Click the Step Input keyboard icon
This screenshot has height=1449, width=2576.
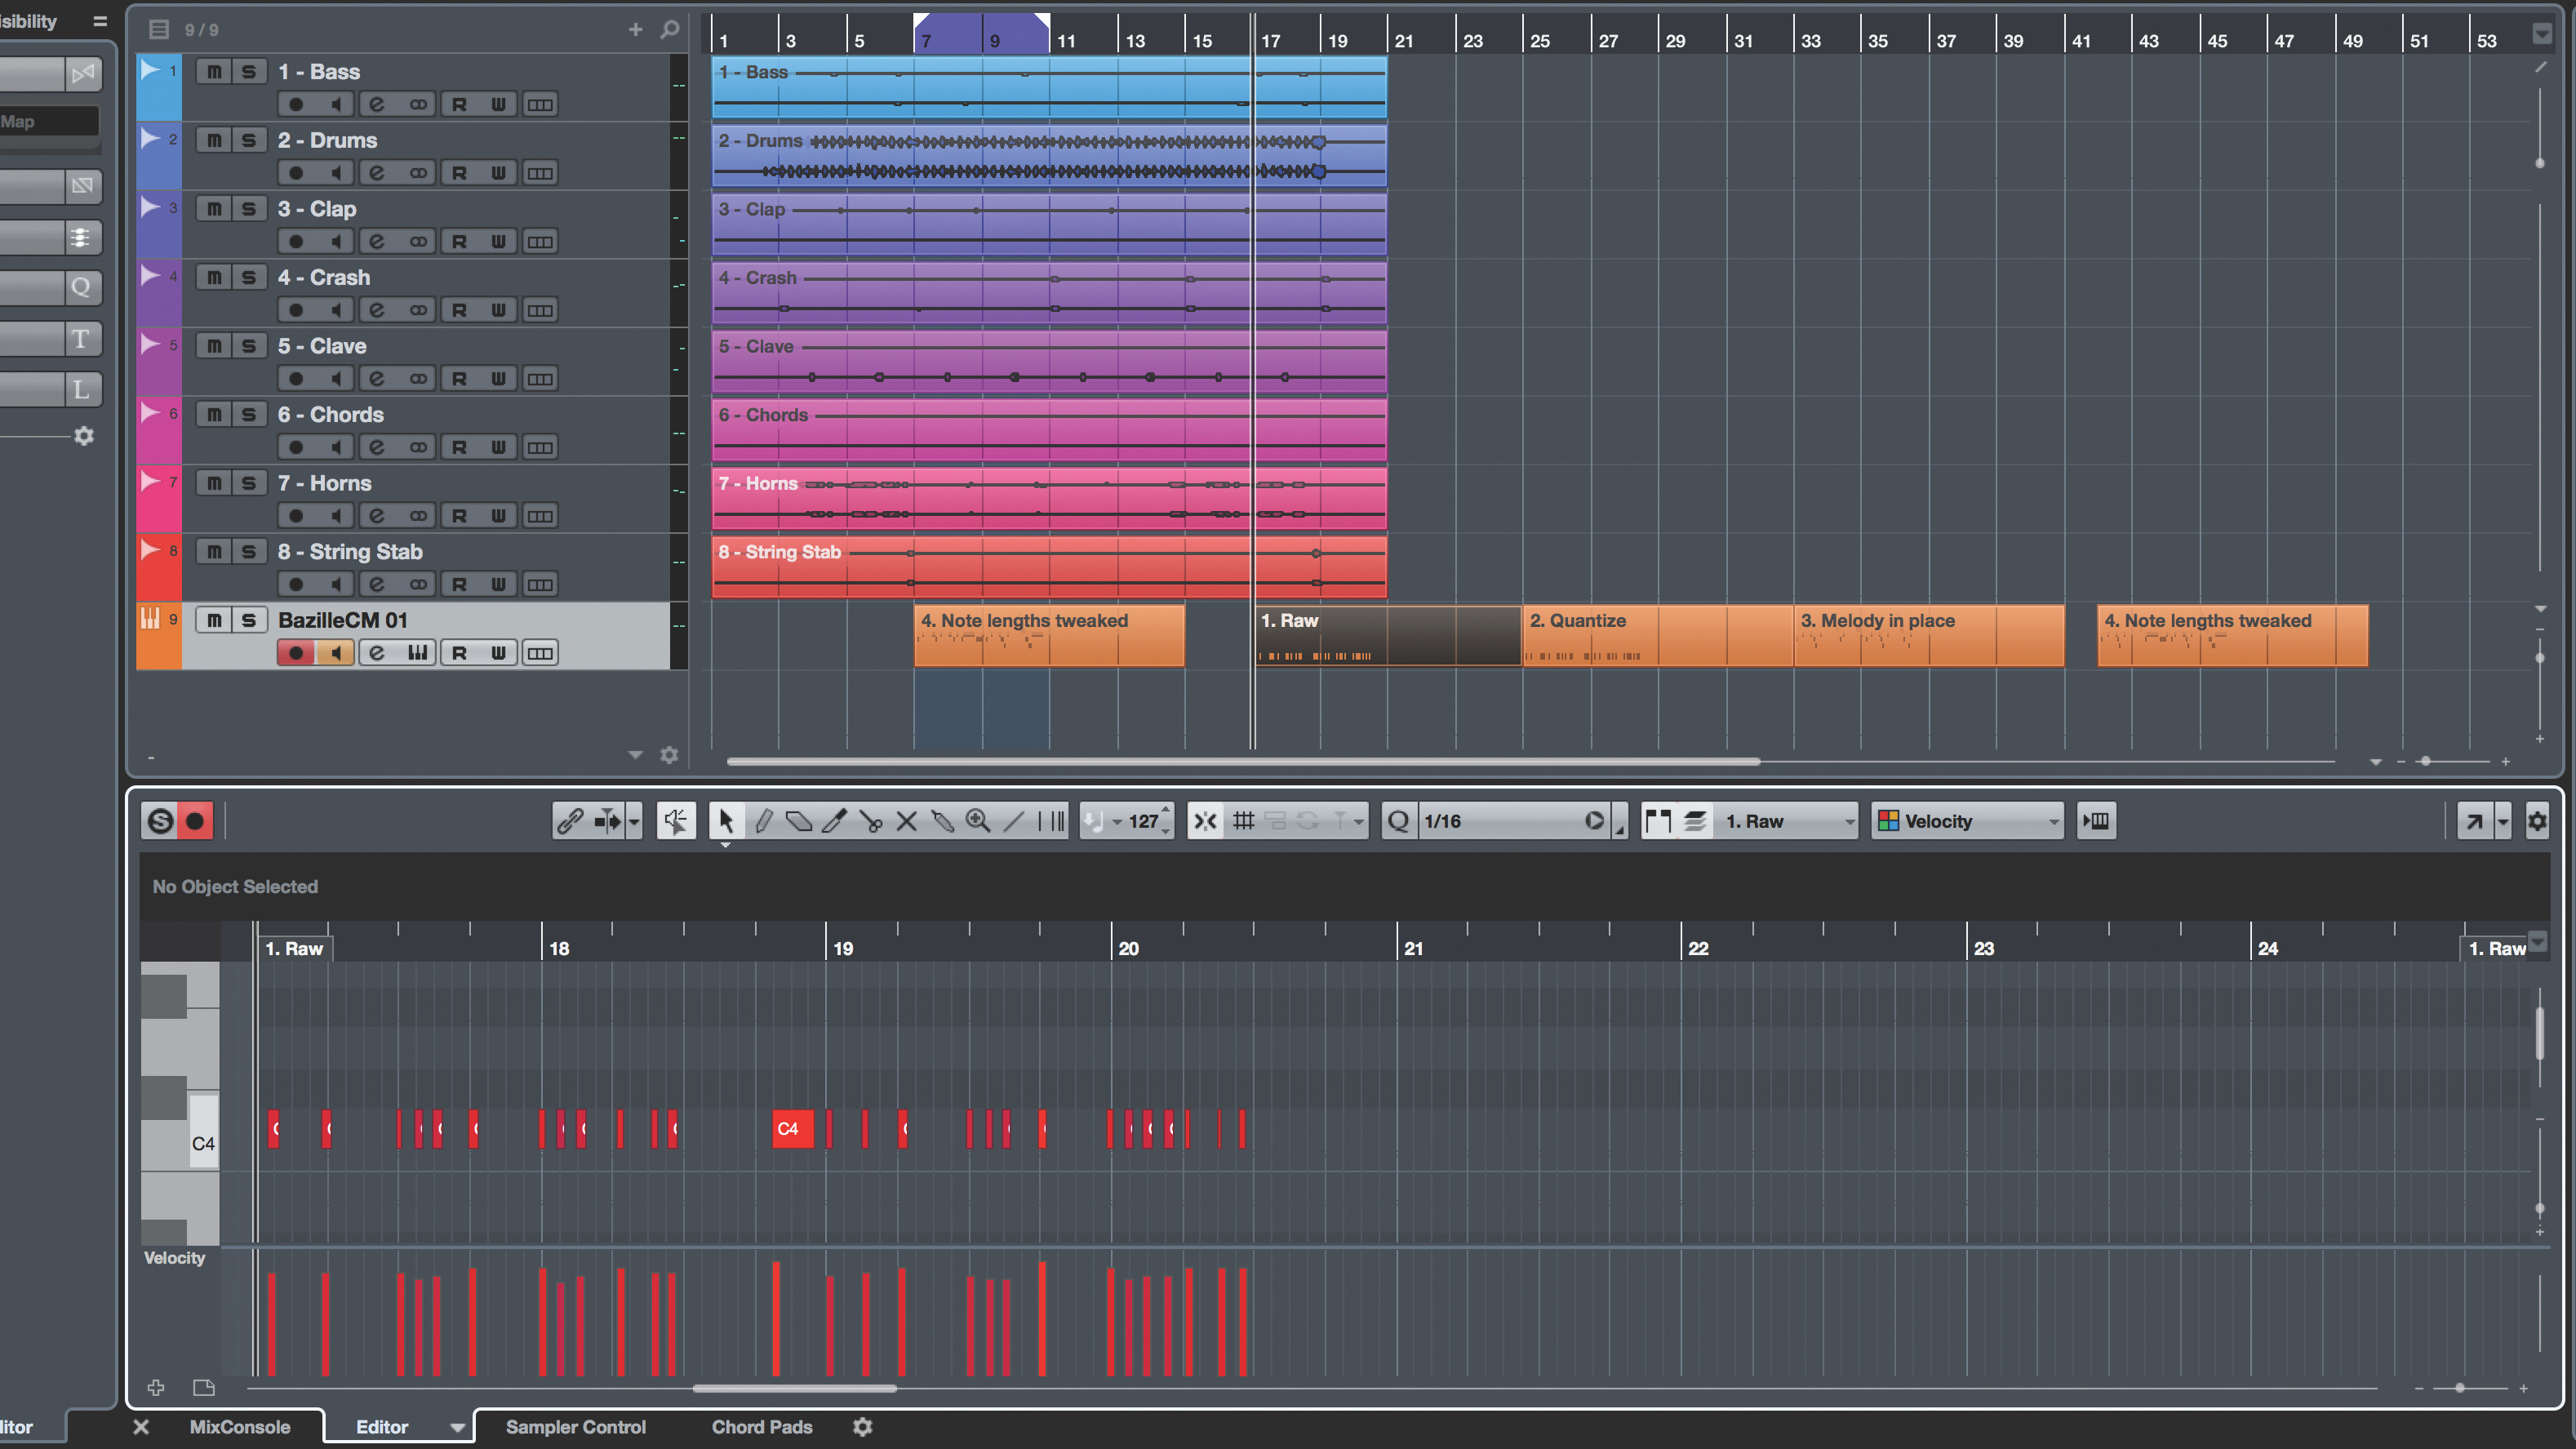(2096, 821)
